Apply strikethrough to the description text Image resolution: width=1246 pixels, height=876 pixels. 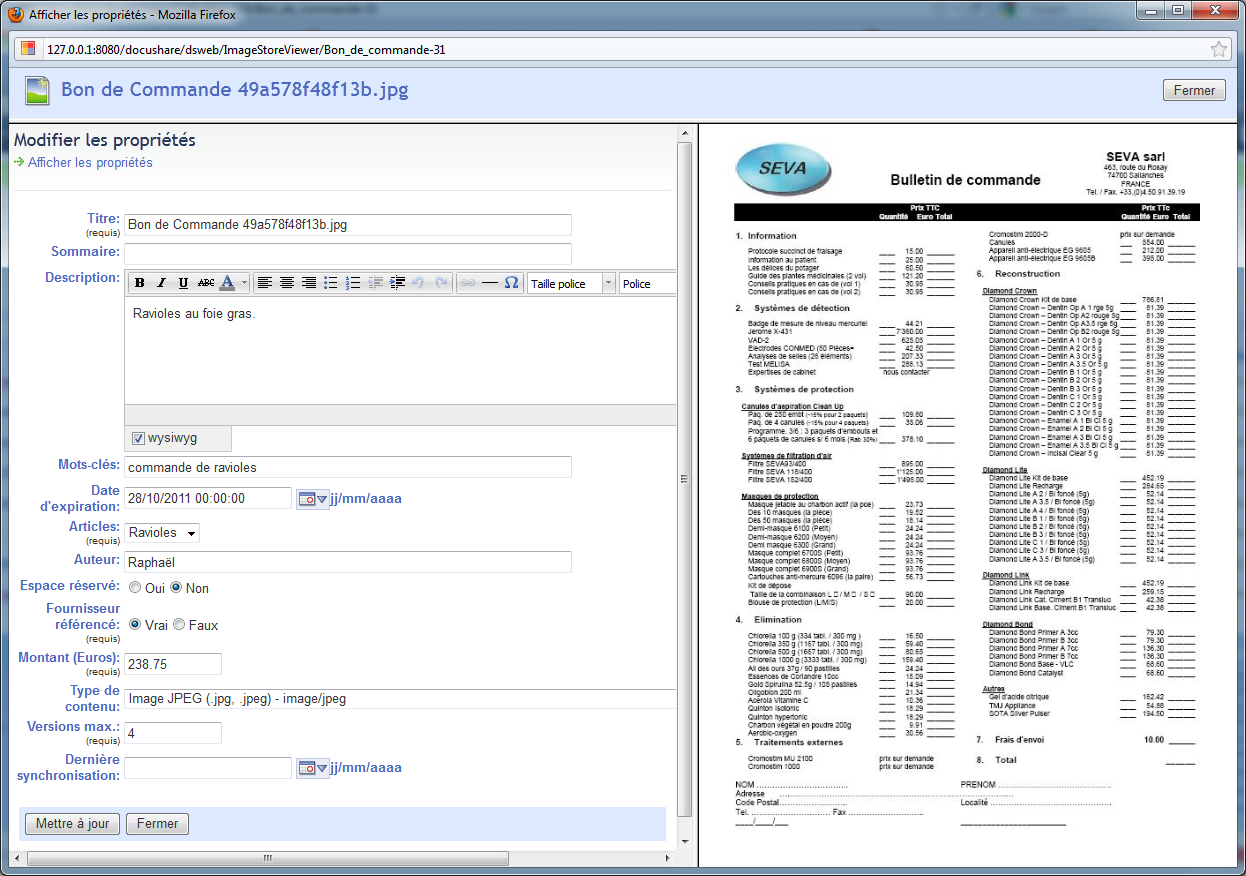click(205, 284)
